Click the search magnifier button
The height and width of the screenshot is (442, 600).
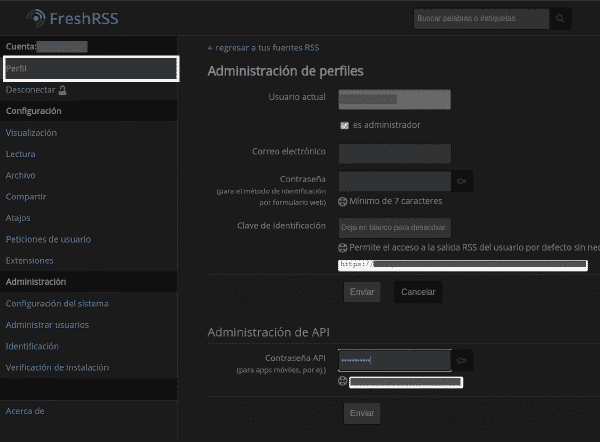560,18
